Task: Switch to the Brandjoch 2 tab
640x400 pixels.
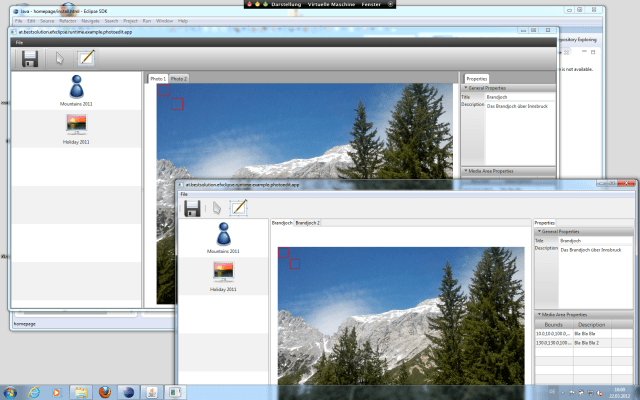Action: coord(308,222)
